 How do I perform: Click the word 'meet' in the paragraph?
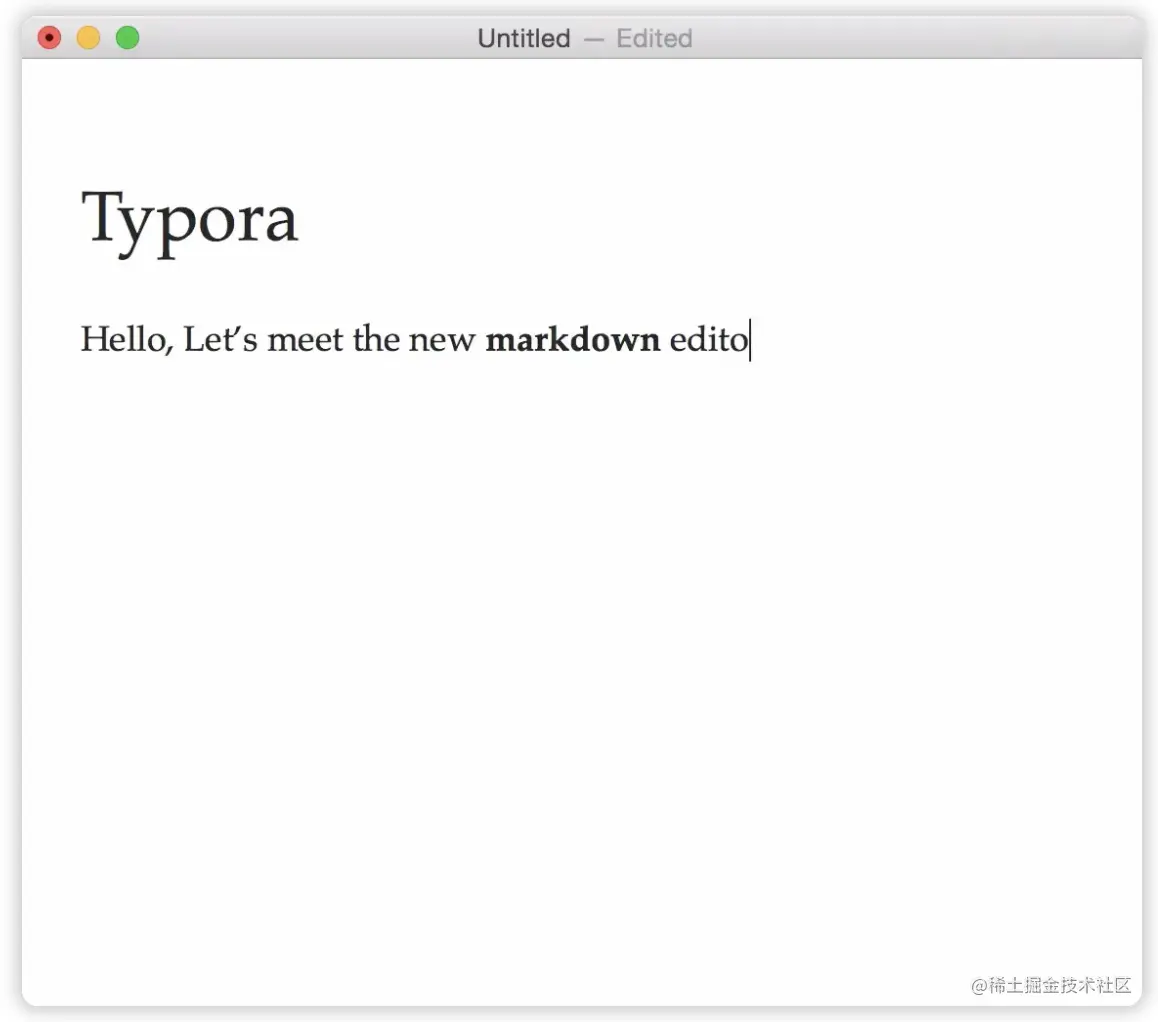305,340
